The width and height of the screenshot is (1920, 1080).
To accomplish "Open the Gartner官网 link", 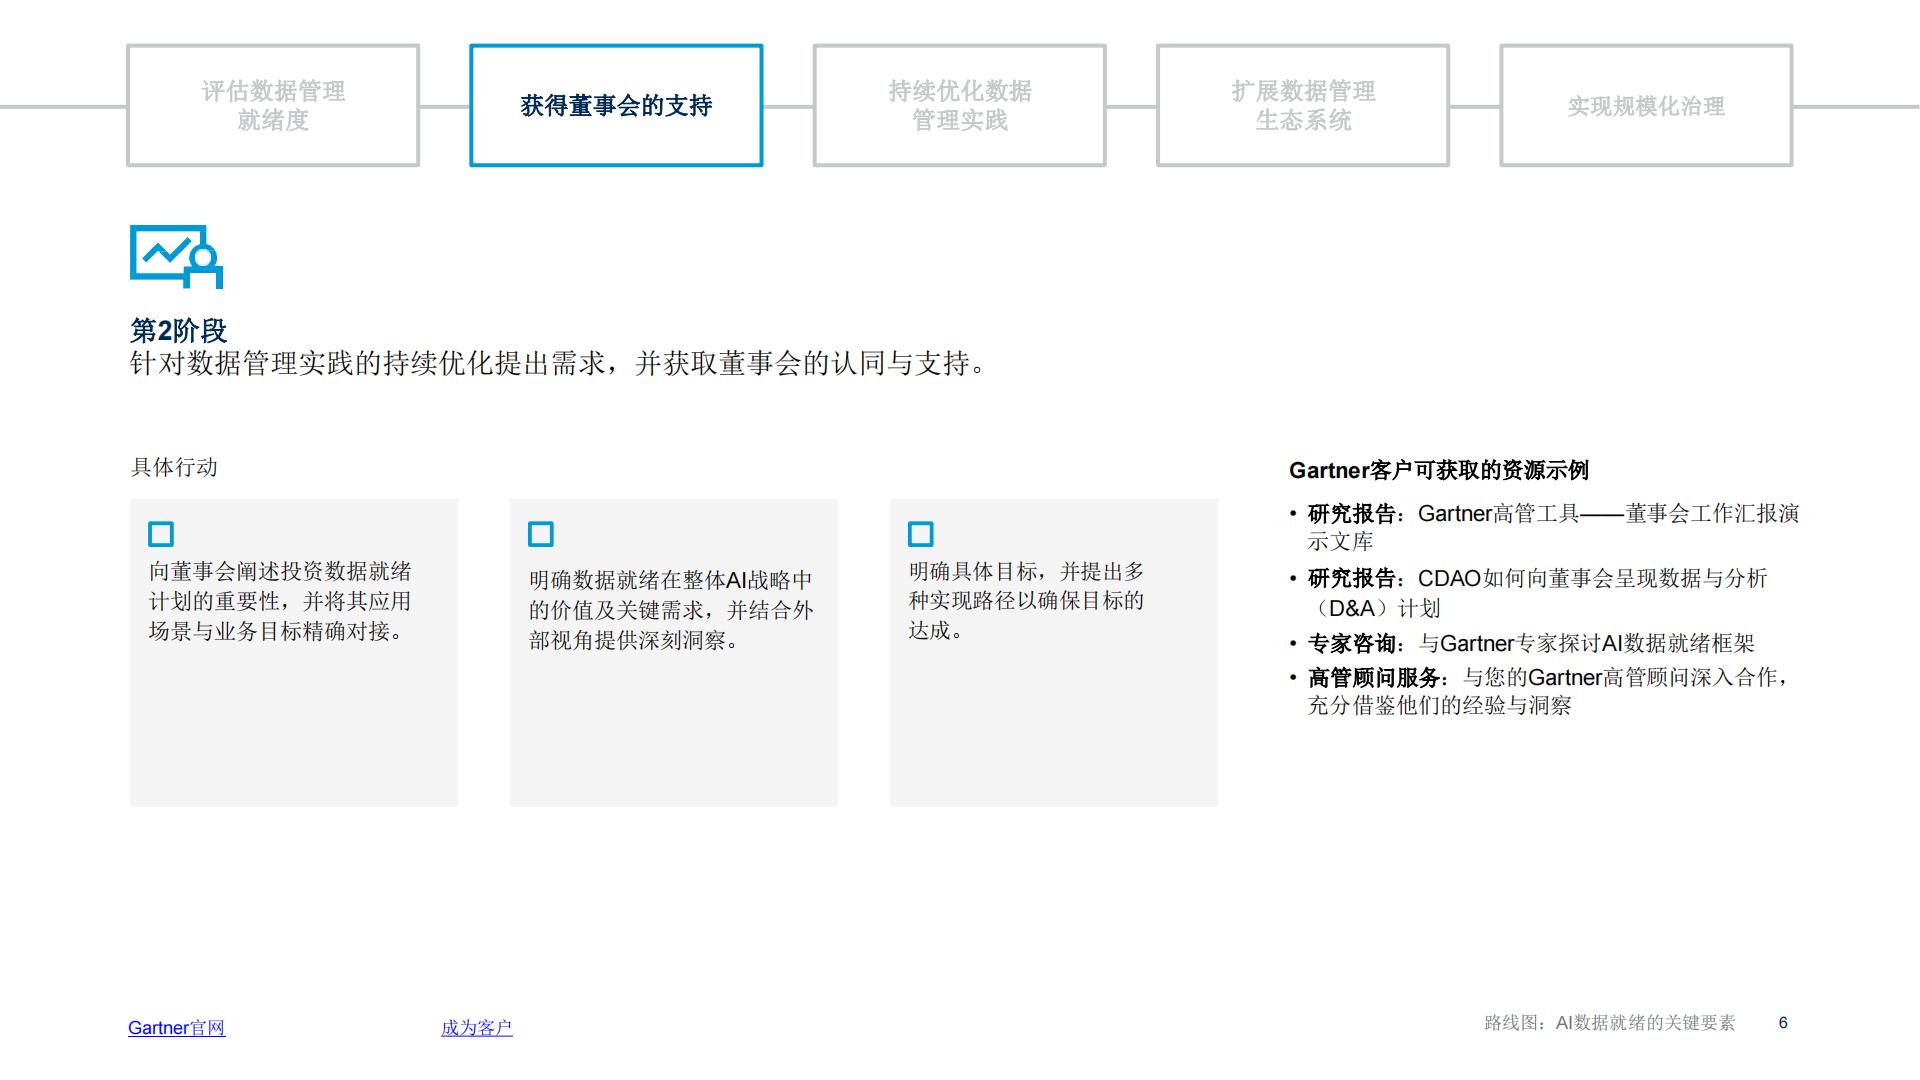I will click(x=177, y=1027).
